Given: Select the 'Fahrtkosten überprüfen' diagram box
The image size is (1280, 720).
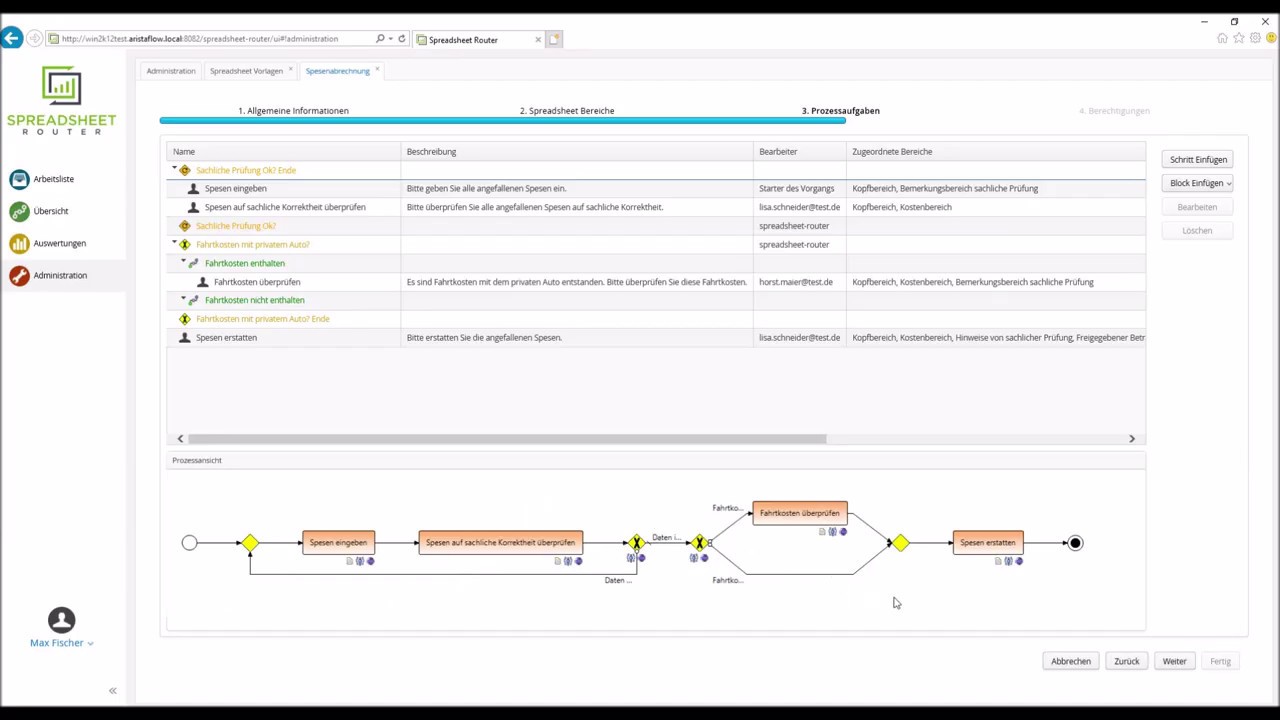Looking at the screenshot, I should tap(799, 513).
